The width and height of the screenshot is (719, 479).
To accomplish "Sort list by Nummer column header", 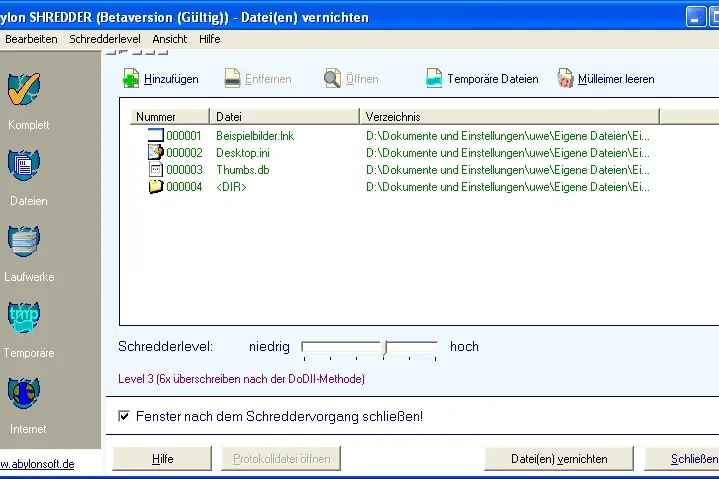I will pyautogui.click(x=170, y=116).
